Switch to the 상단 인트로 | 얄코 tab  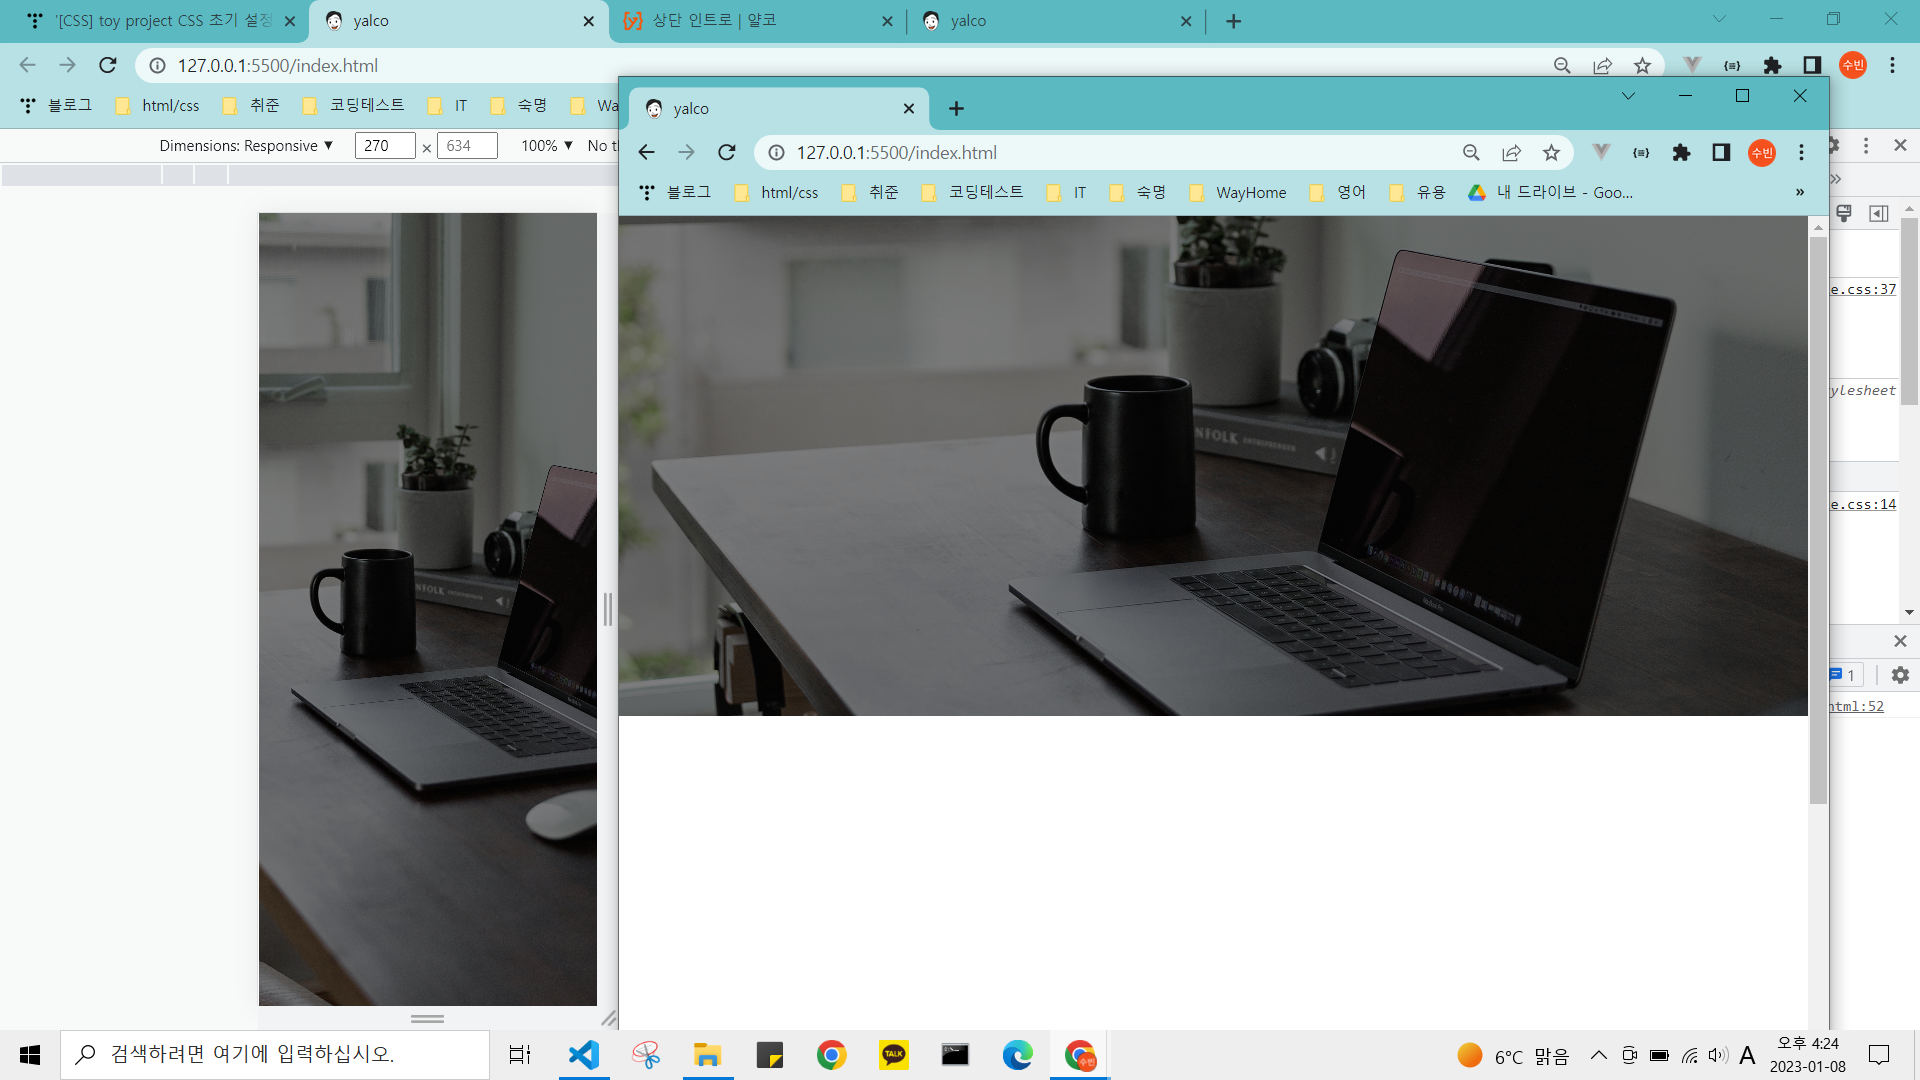click(714, 21)
